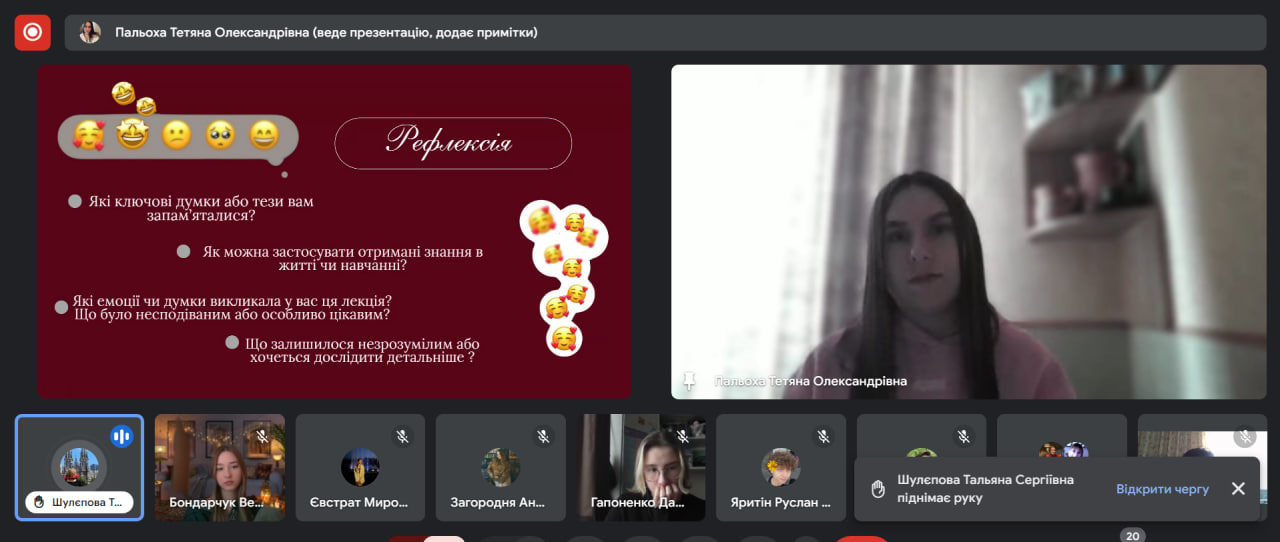Click the emoji reaction bubble on slide
The width and height of the screenshot is (1280, 542).
[x=178, y=136]
